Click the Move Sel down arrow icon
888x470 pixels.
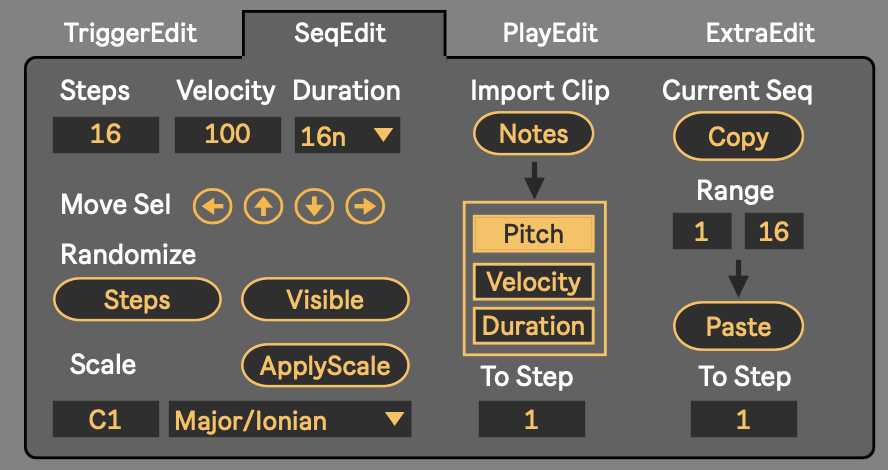click(x=314, y=207)
